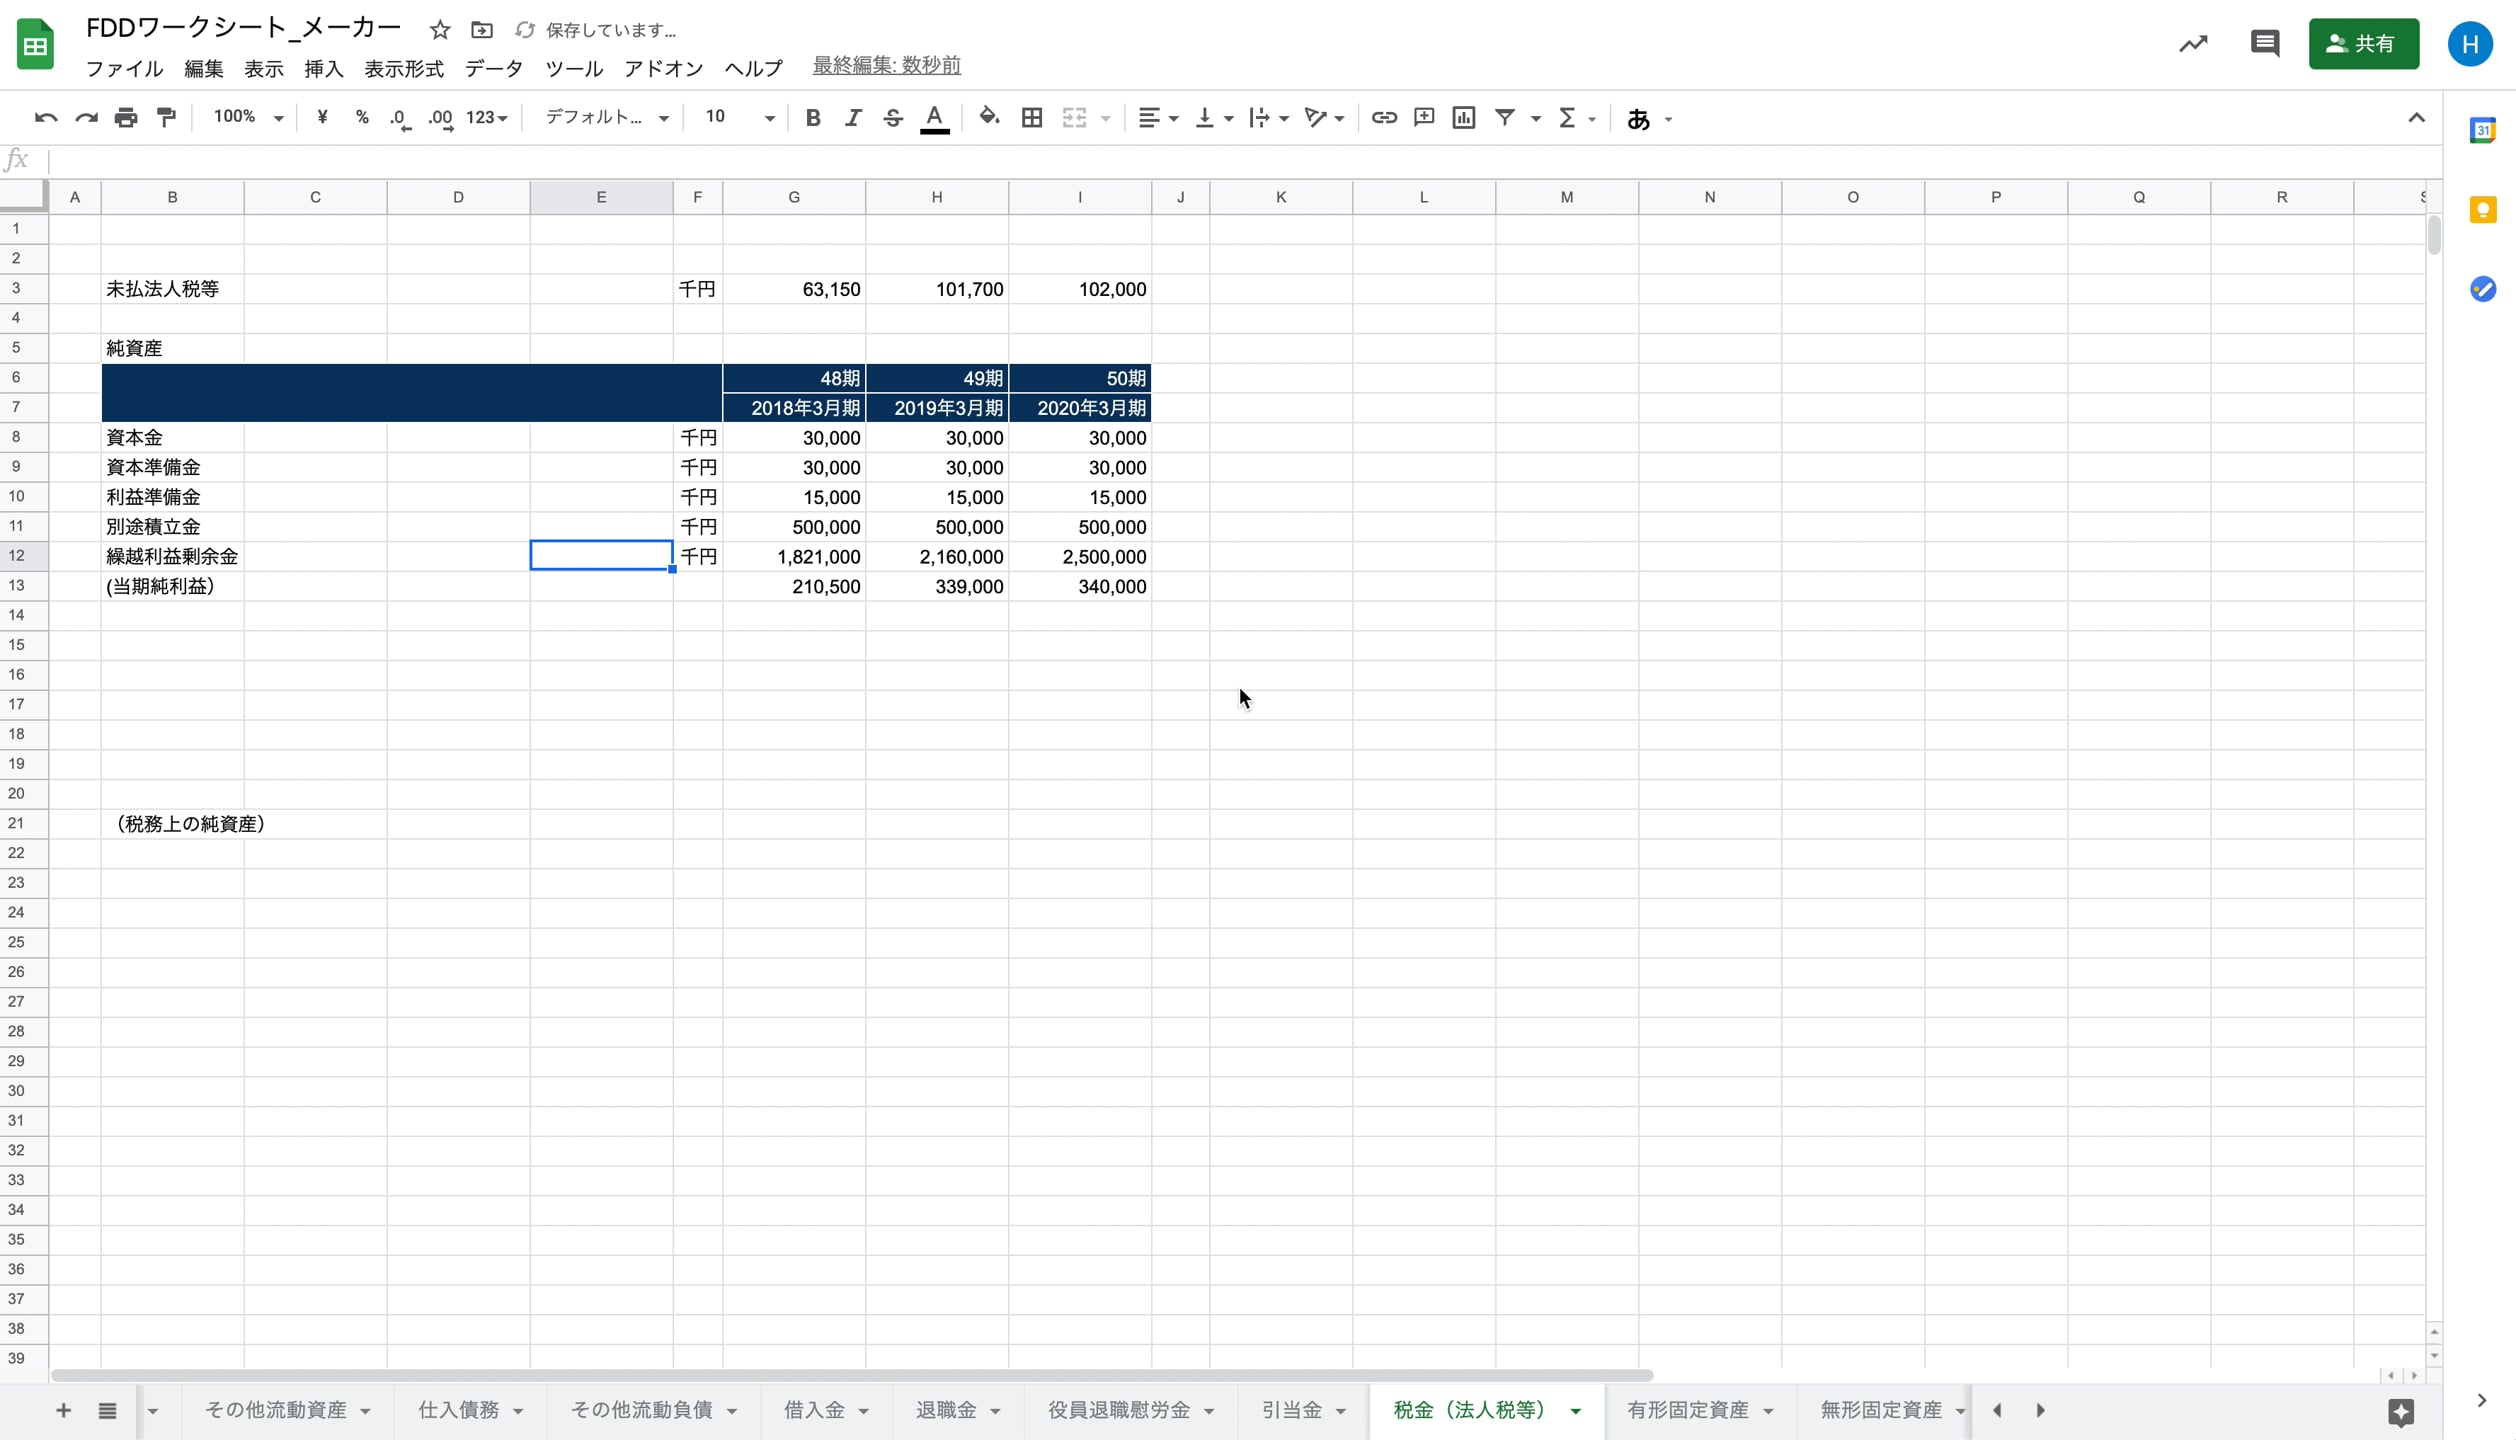Click the fill color paint bucket

(x=988, y=118)
